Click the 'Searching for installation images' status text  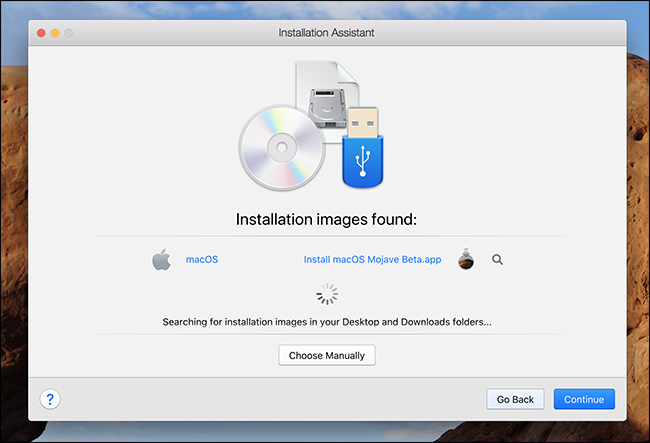tap(327, 322)
